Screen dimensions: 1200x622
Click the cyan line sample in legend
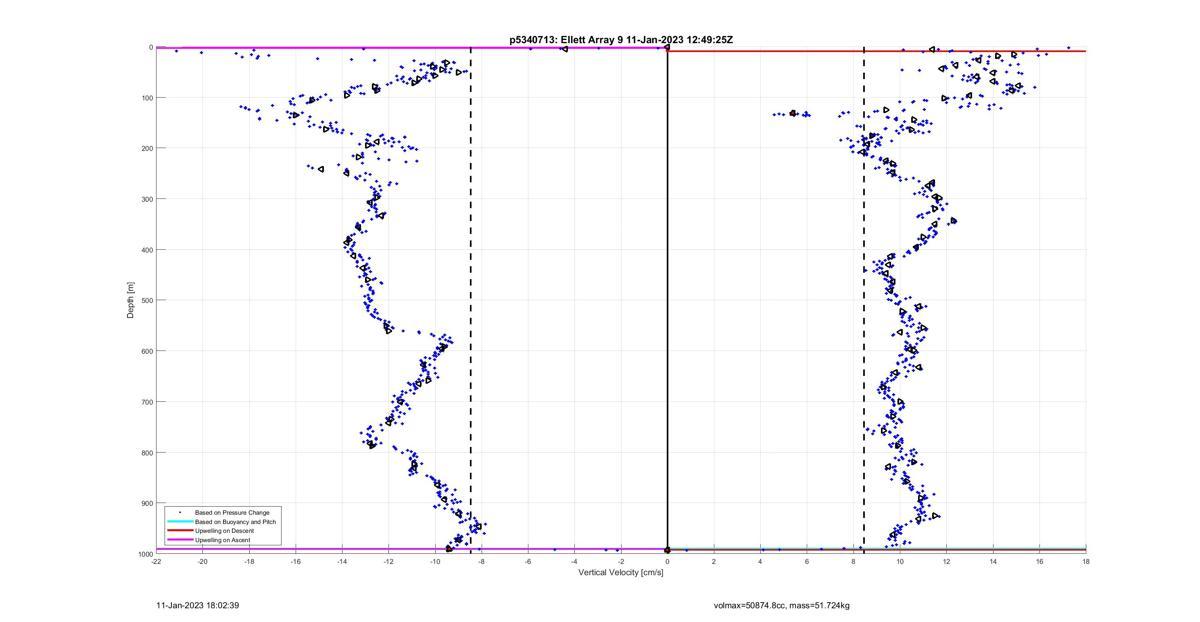click(179, 521)
